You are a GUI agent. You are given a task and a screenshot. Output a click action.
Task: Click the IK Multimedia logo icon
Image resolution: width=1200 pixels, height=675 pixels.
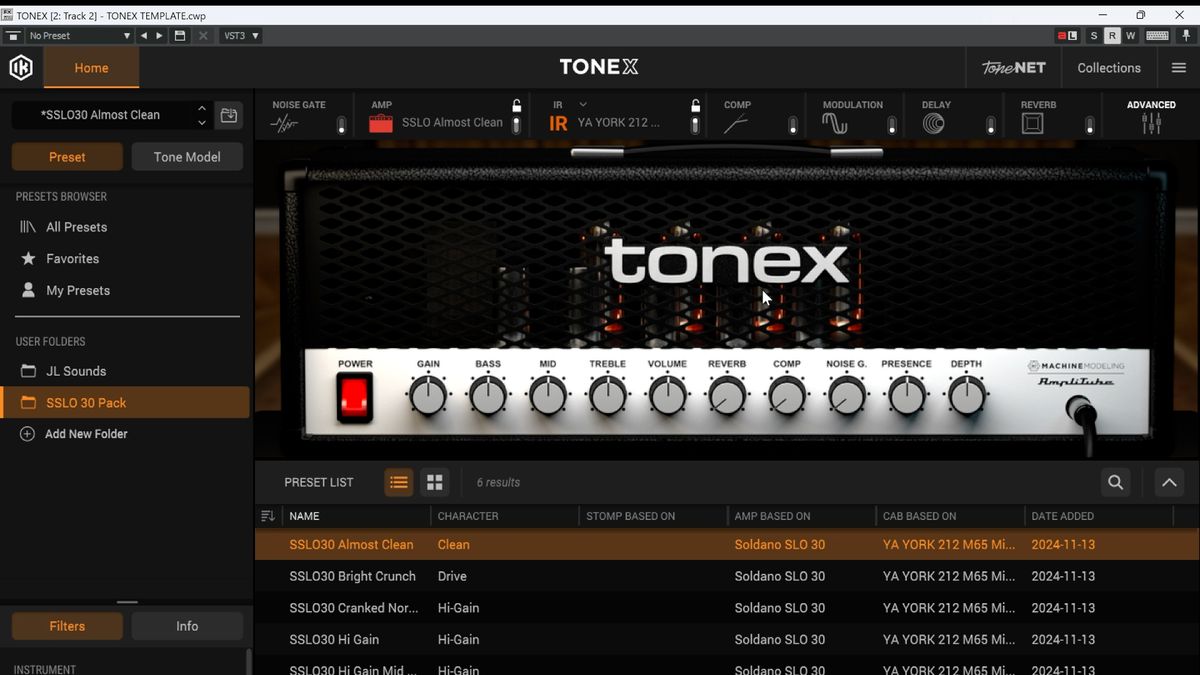click(x=21, y=67)
